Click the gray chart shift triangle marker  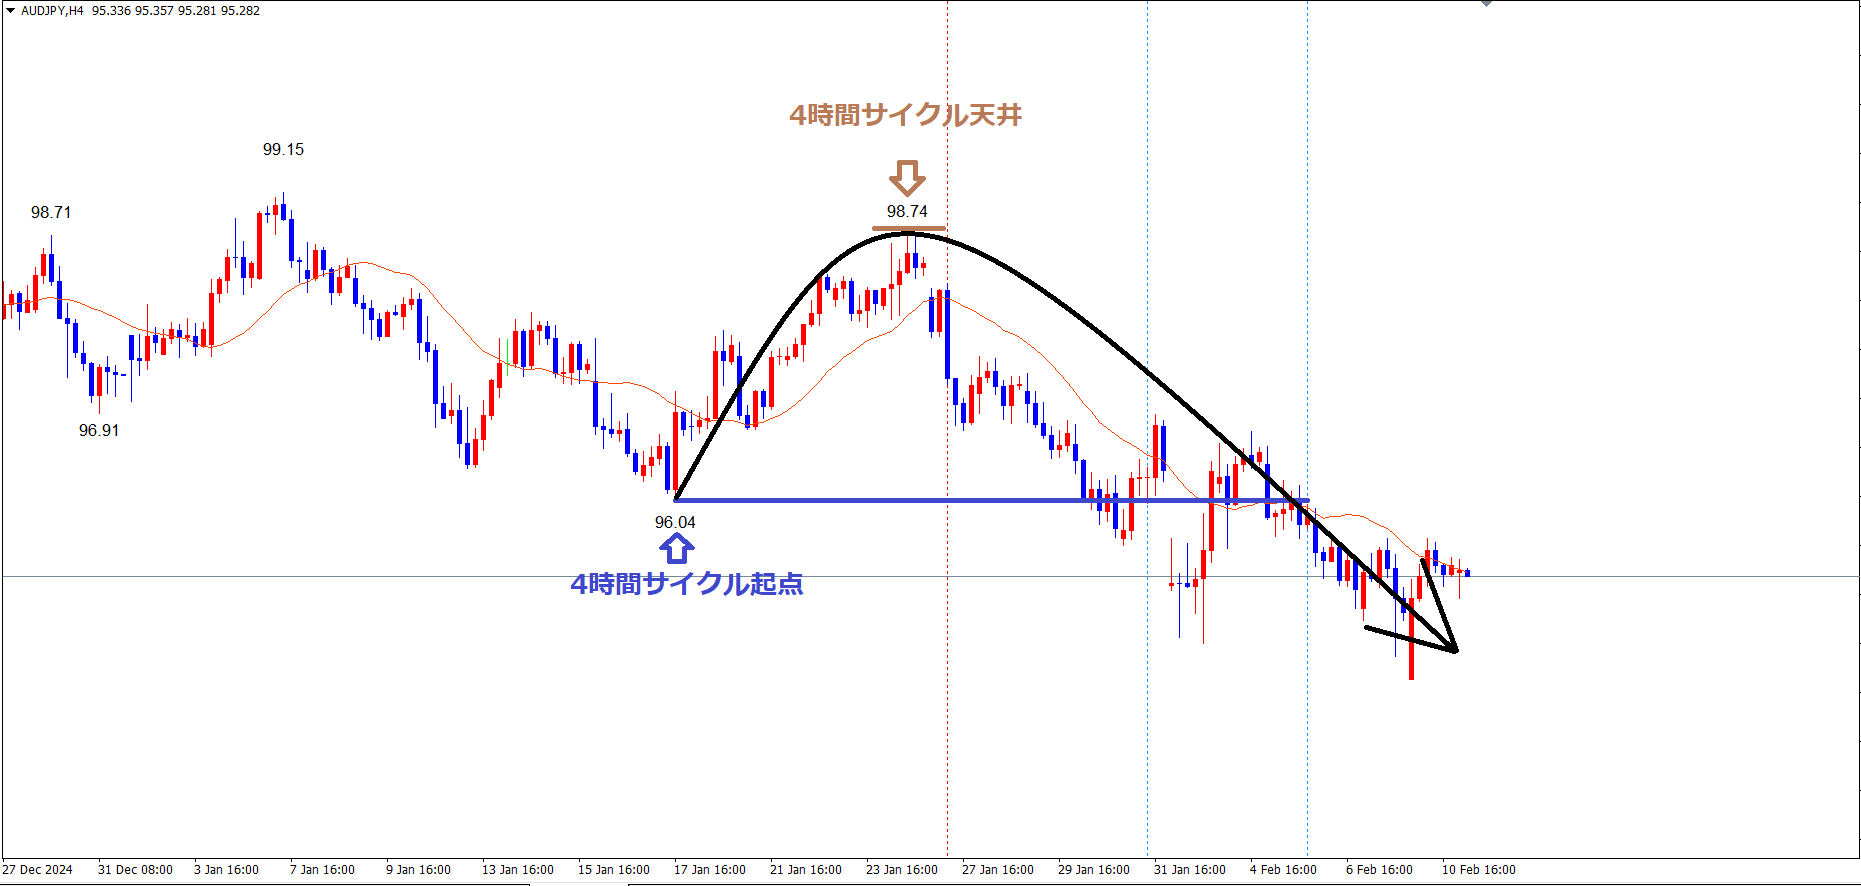[x=1486, y=4]
